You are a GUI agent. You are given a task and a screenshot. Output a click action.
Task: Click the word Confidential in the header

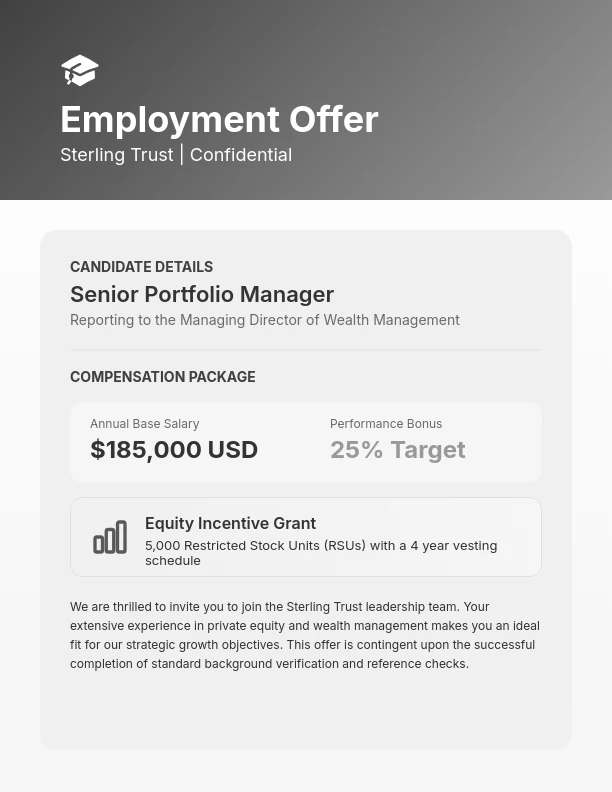[241, 155]
